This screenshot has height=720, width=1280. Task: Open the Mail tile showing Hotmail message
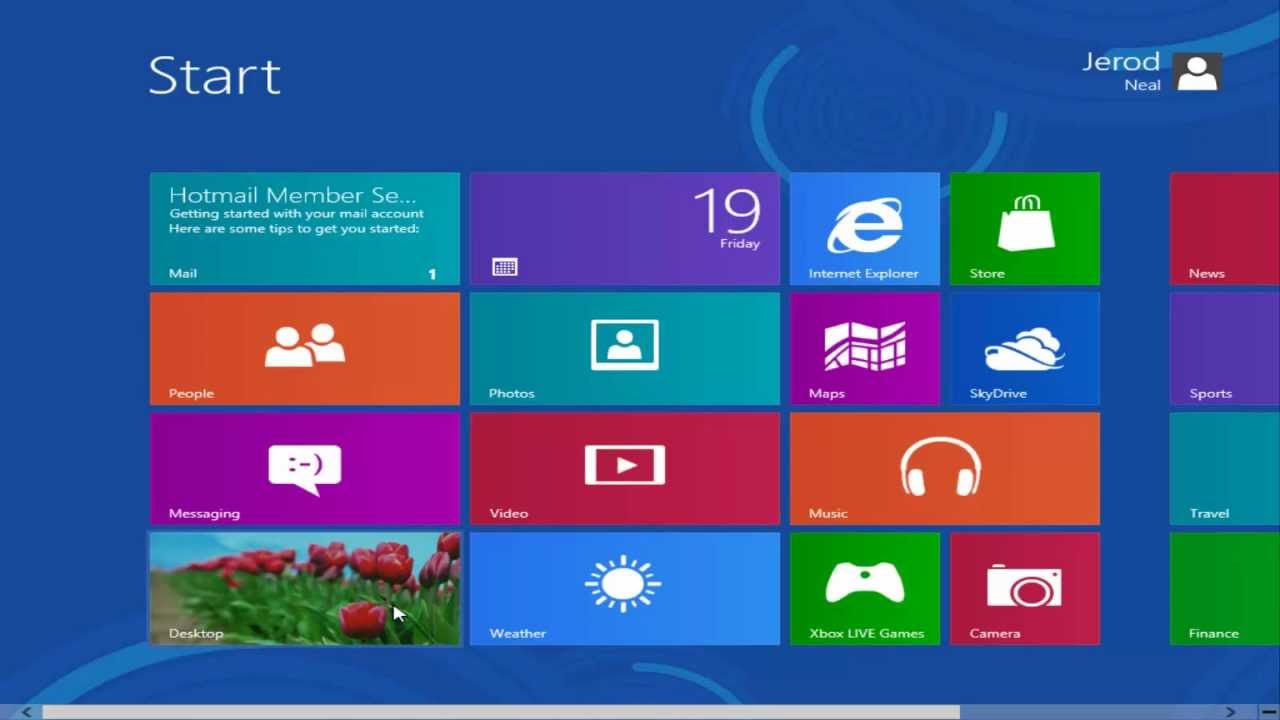[x=305, y=229]
